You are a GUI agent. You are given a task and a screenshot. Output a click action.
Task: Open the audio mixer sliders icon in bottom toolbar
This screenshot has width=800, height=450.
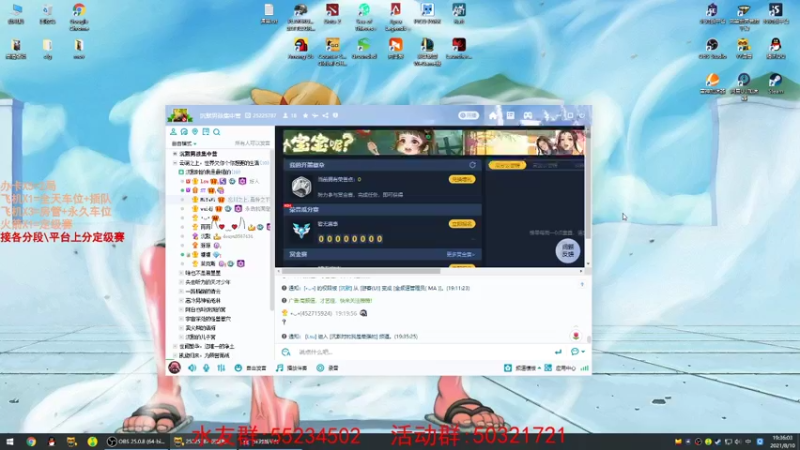click(221, 368)
